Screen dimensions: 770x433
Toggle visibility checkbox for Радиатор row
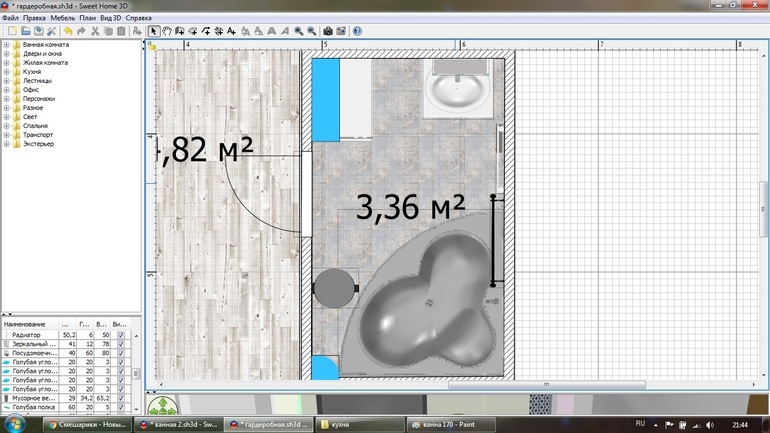pyautogui.click(x=121, y=335)
